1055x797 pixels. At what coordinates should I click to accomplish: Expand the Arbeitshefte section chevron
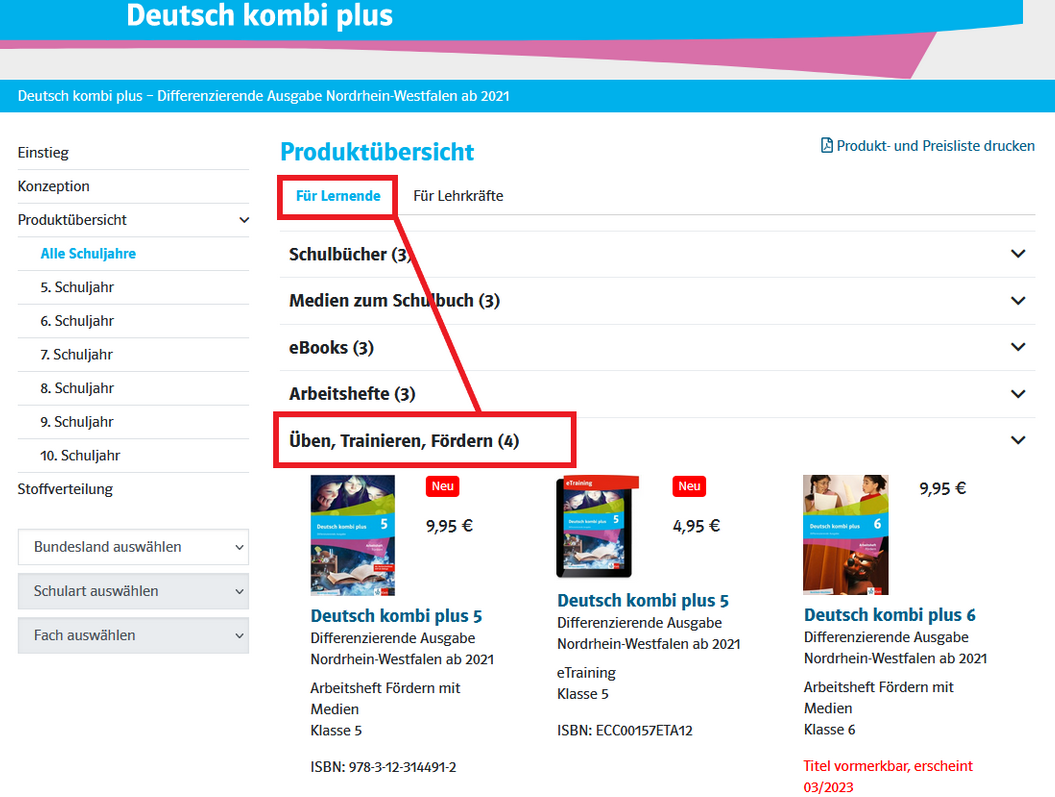click(x=1018, y=394)
